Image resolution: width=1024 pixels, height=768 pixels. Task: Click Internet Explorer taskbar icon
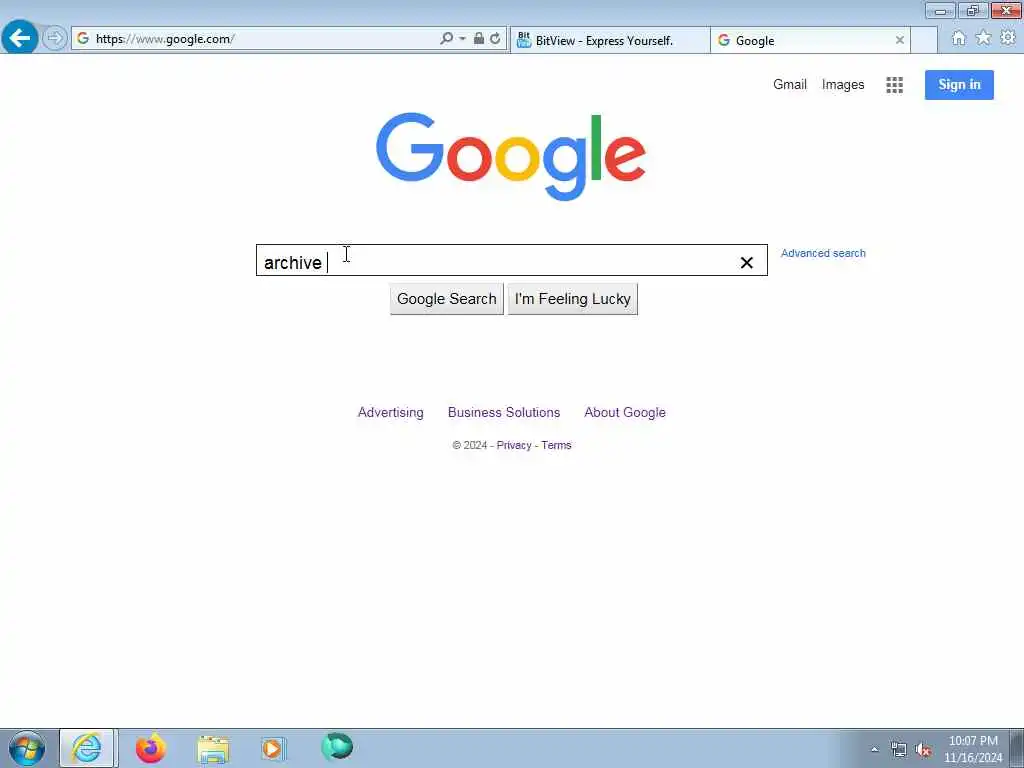pyautogui.click(x=87, y=748)
